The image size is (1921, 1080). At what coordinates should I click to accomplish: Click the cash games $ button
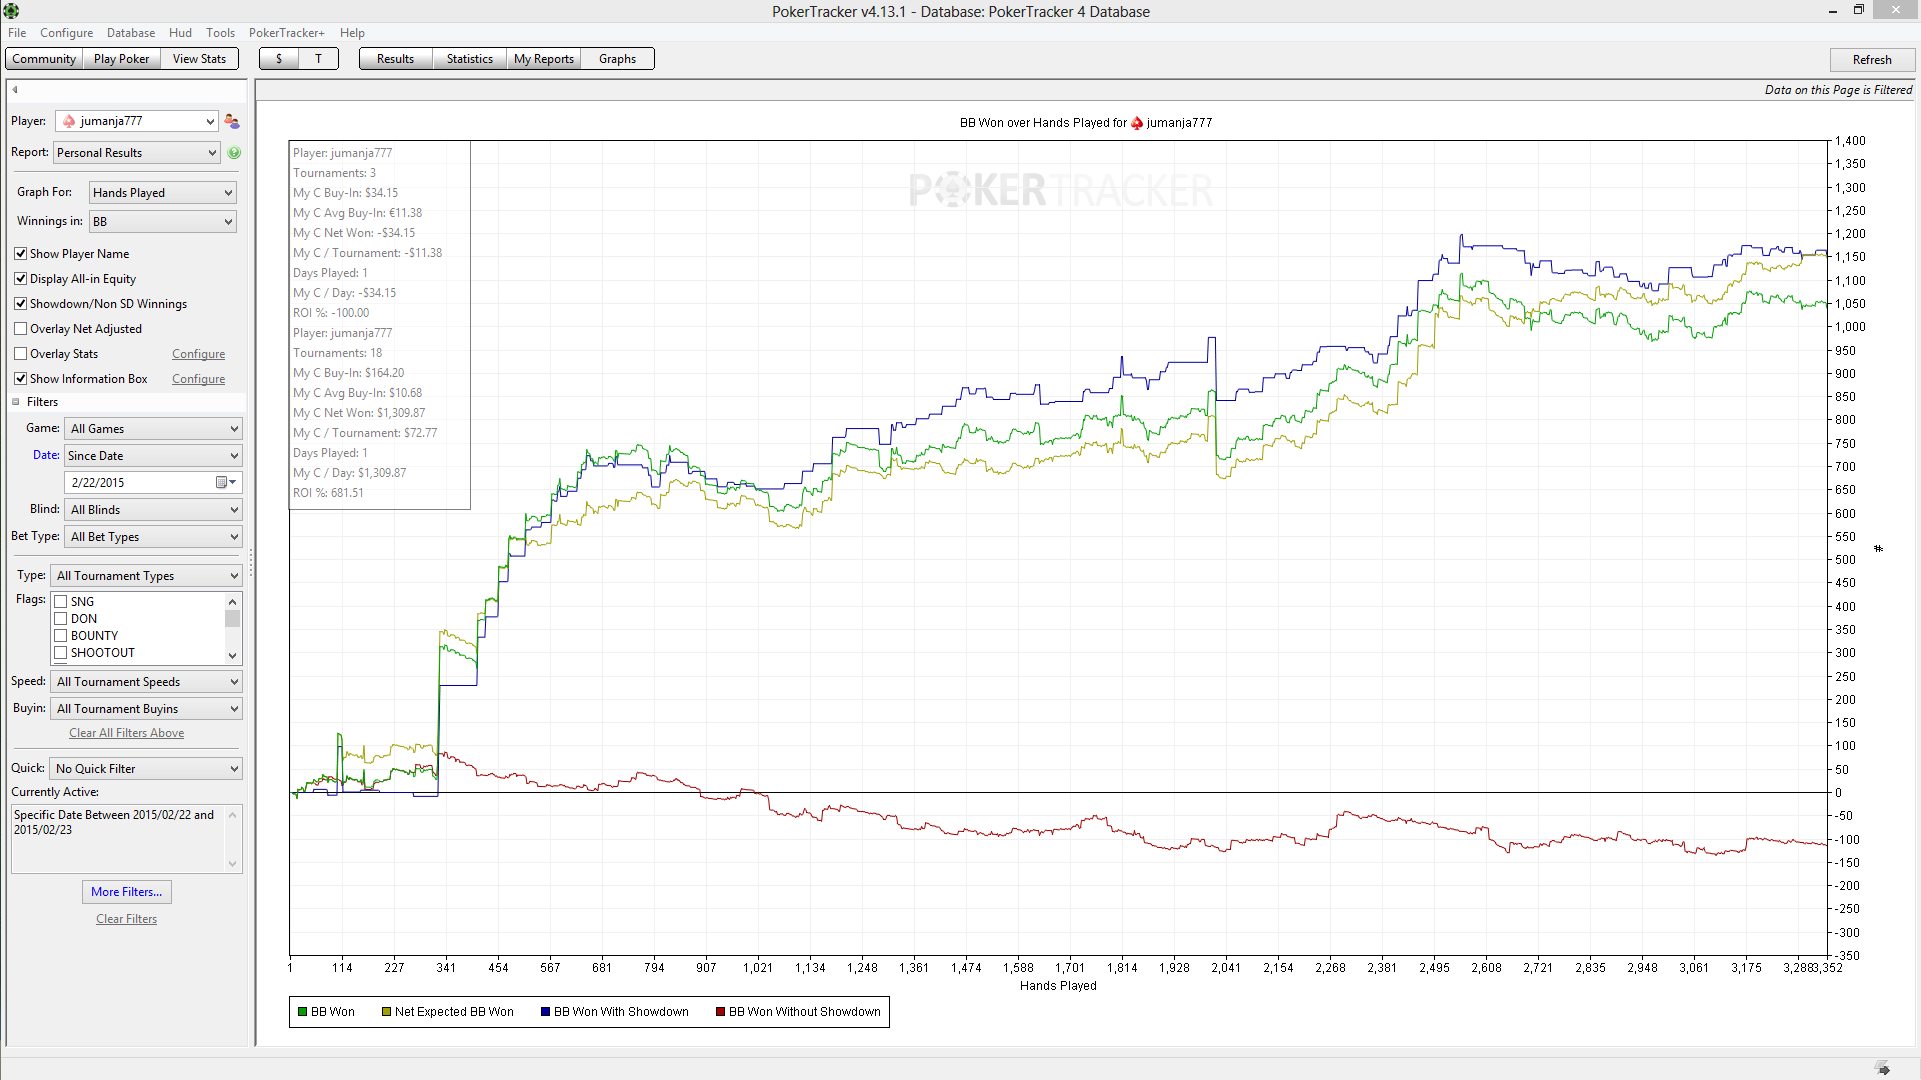click(x=279, y=59)
